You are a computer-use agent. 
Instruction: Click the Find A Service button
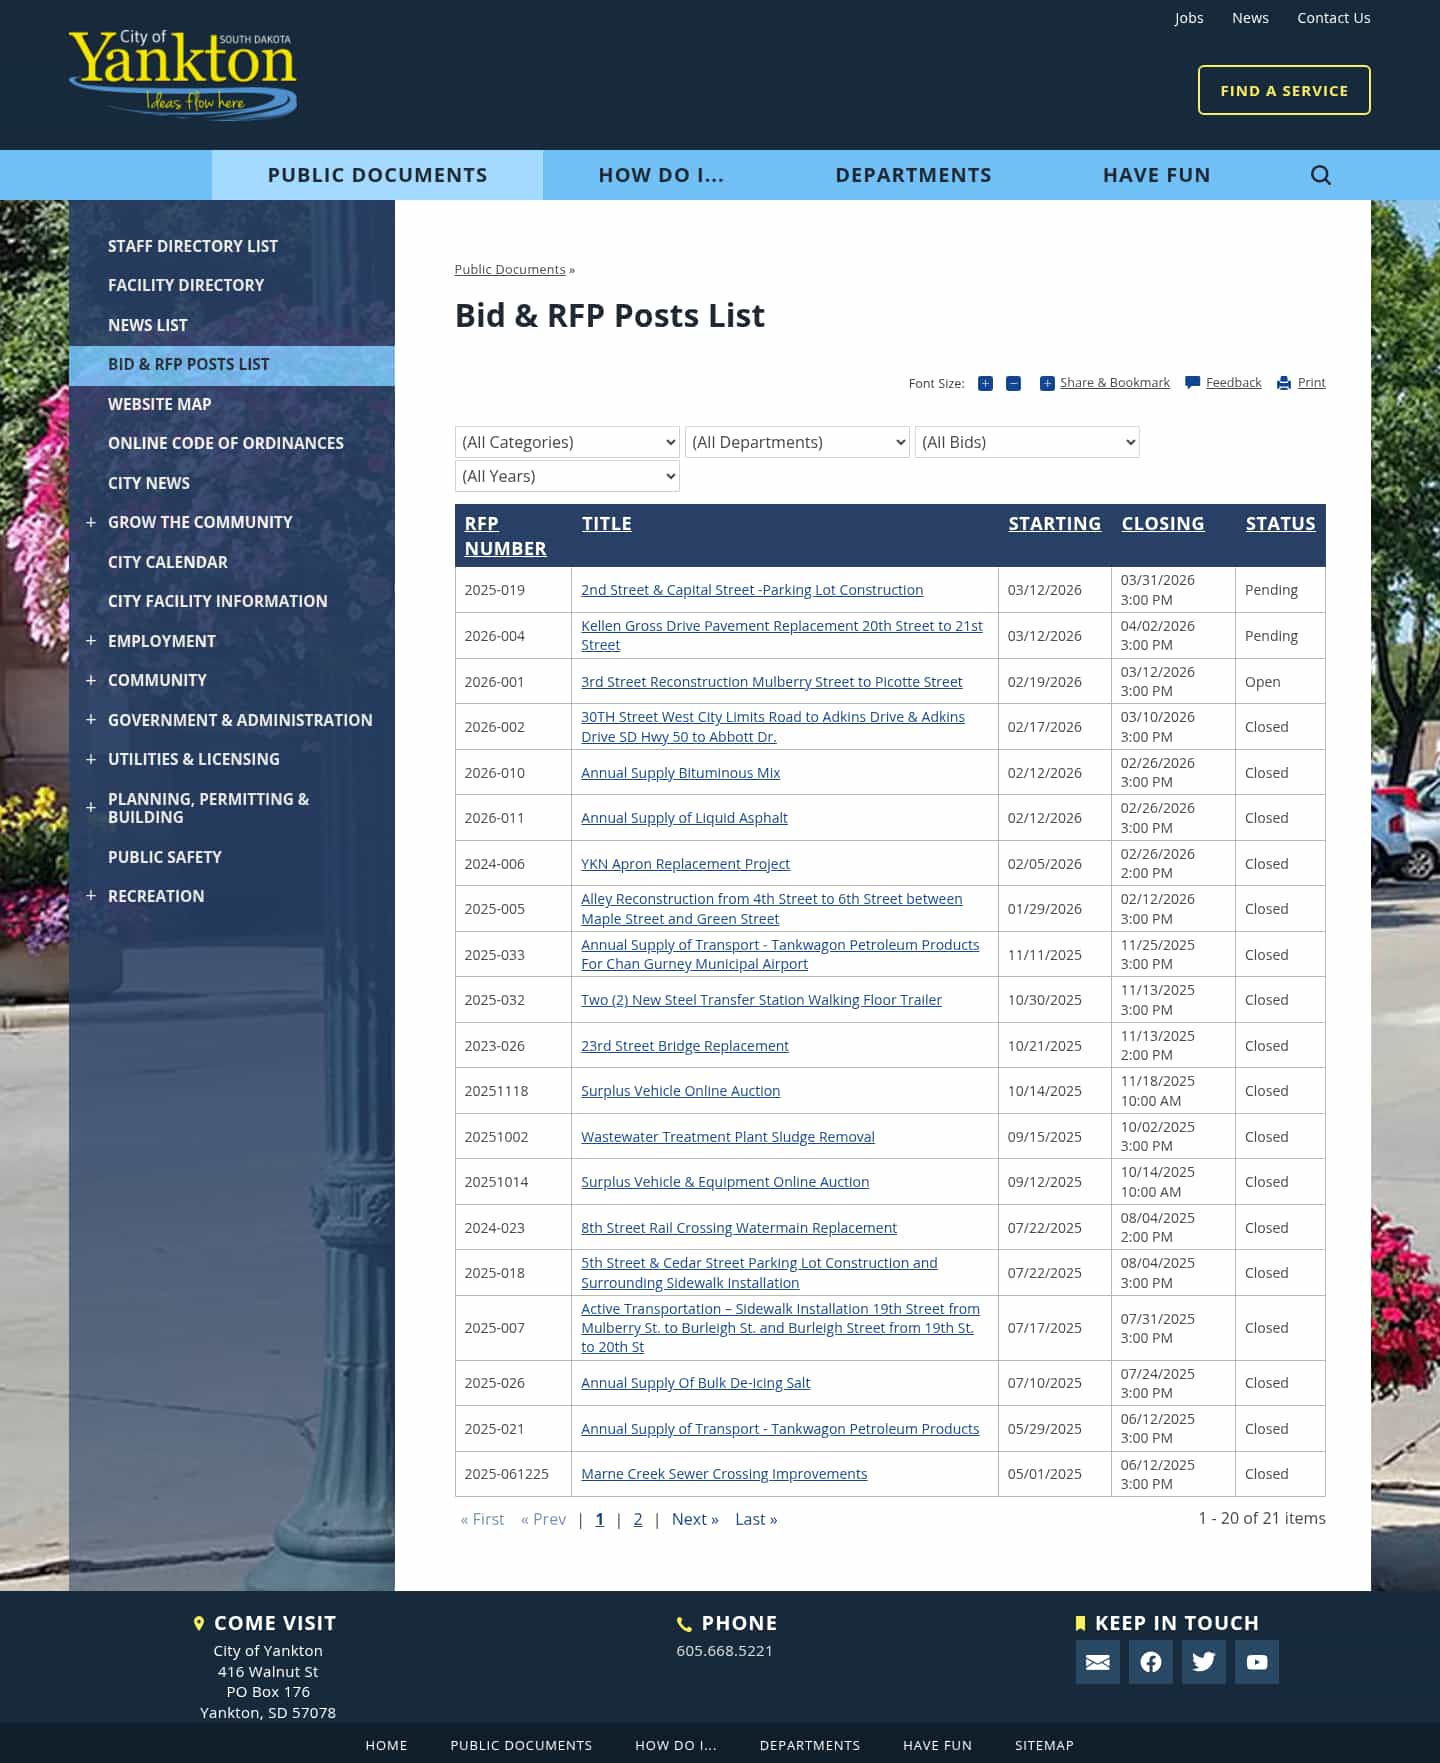(1284, 90)
